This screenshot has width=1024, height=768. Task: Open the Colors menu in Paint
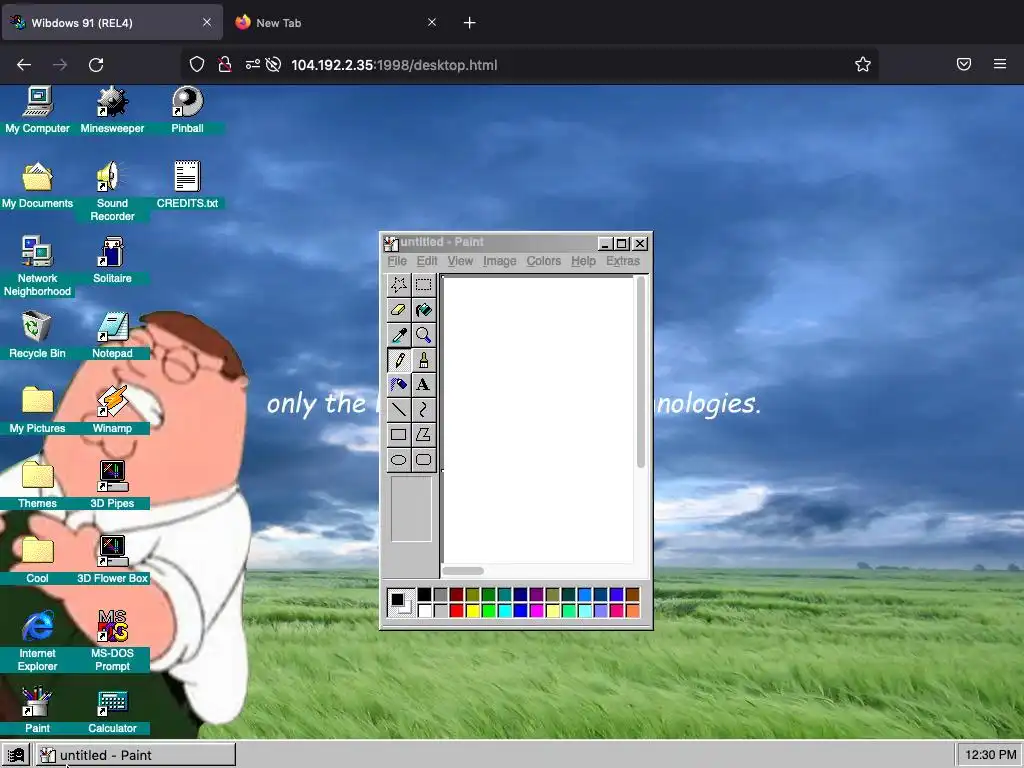[x=544, y=261]
